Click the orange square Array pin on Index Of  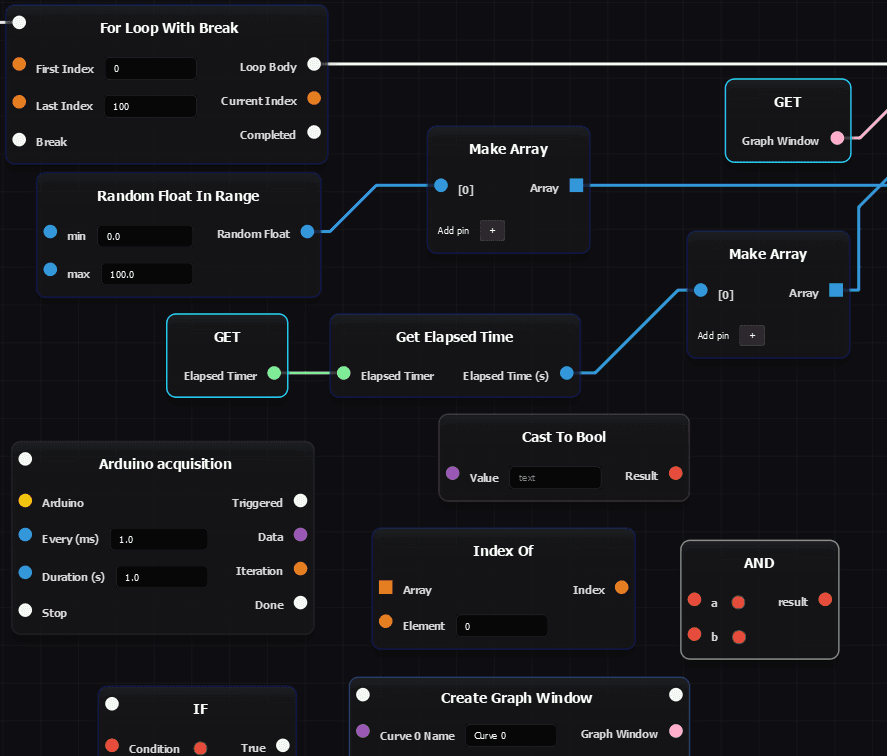[x=385, y=588]
